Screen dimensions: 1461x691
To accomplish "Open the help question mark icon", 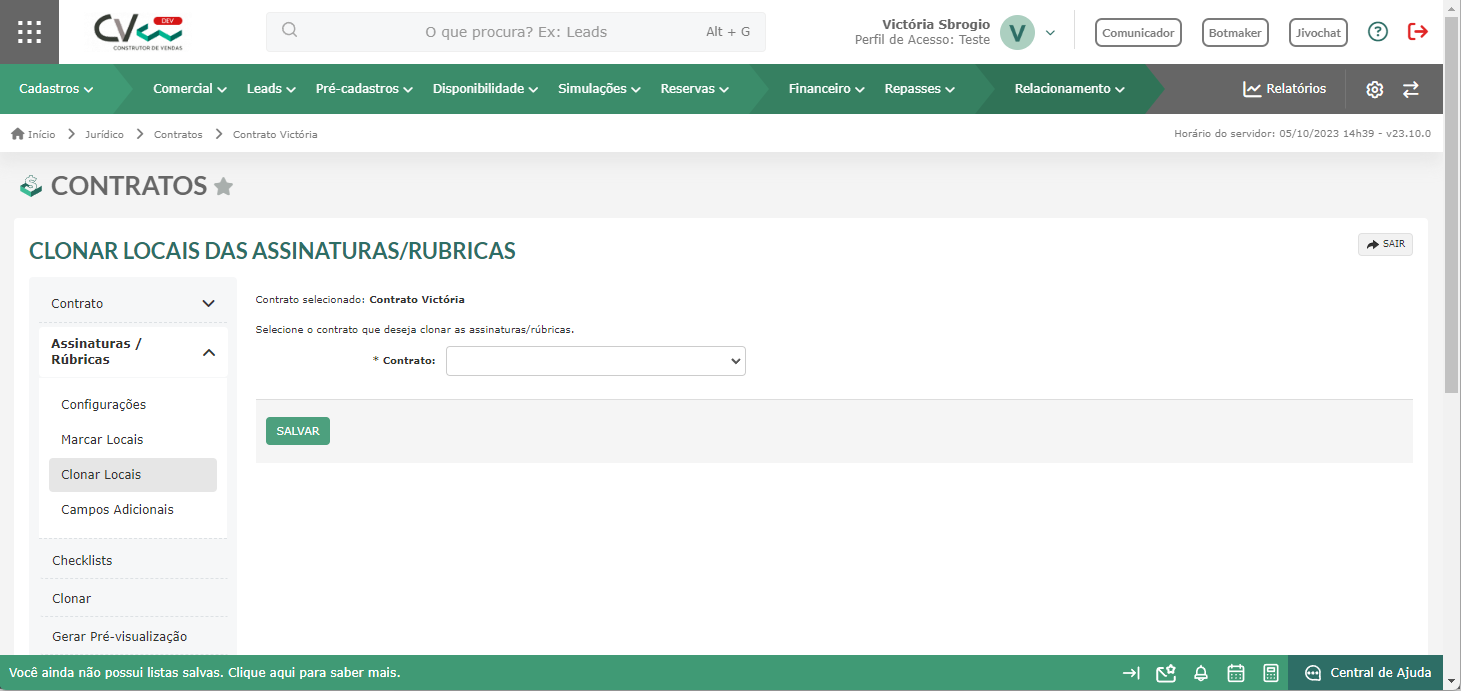I will [1378, 32].
